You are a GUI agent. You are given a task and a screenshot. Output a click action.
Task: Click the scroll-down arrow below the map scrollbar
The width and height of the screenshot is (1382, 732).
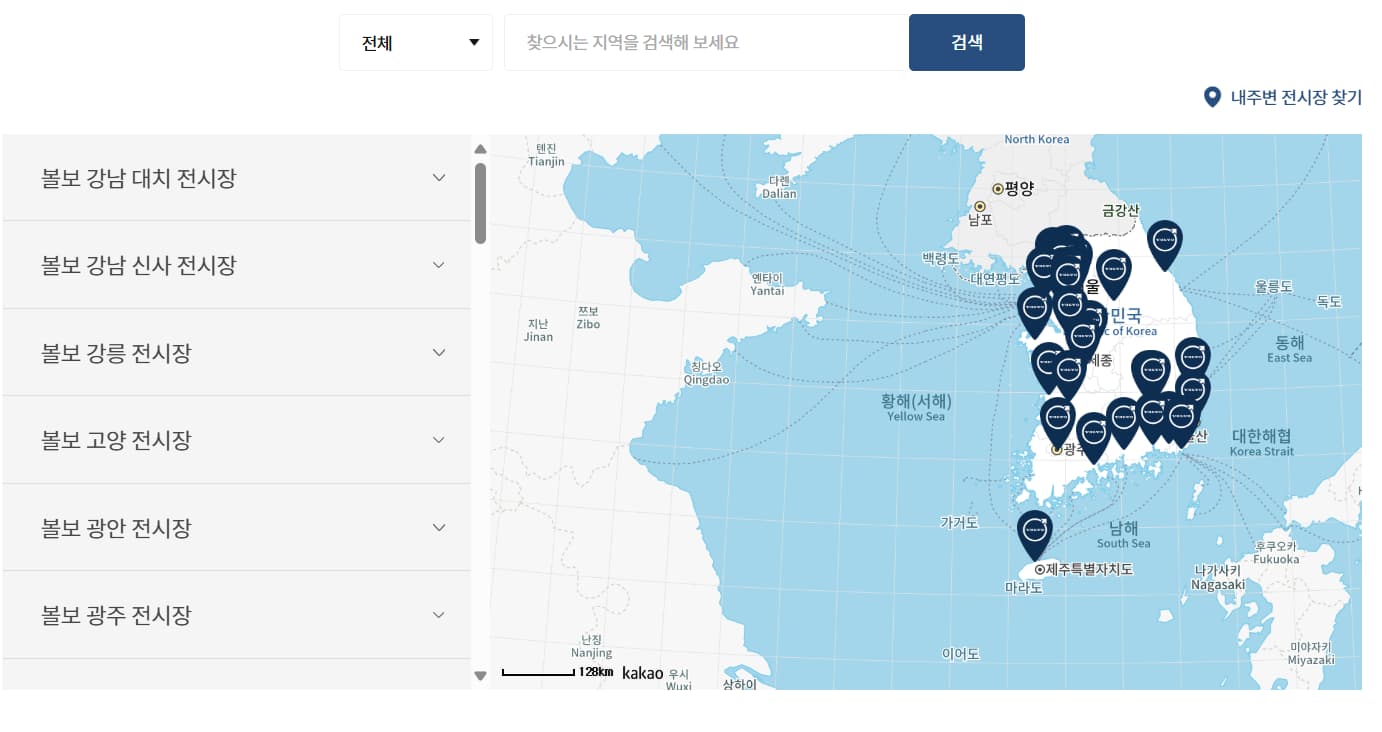481,675
